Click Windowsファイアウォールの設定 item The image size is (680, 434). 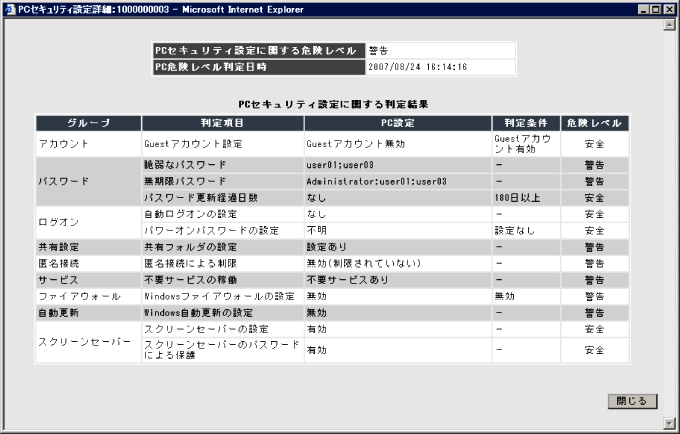(219, 297)
